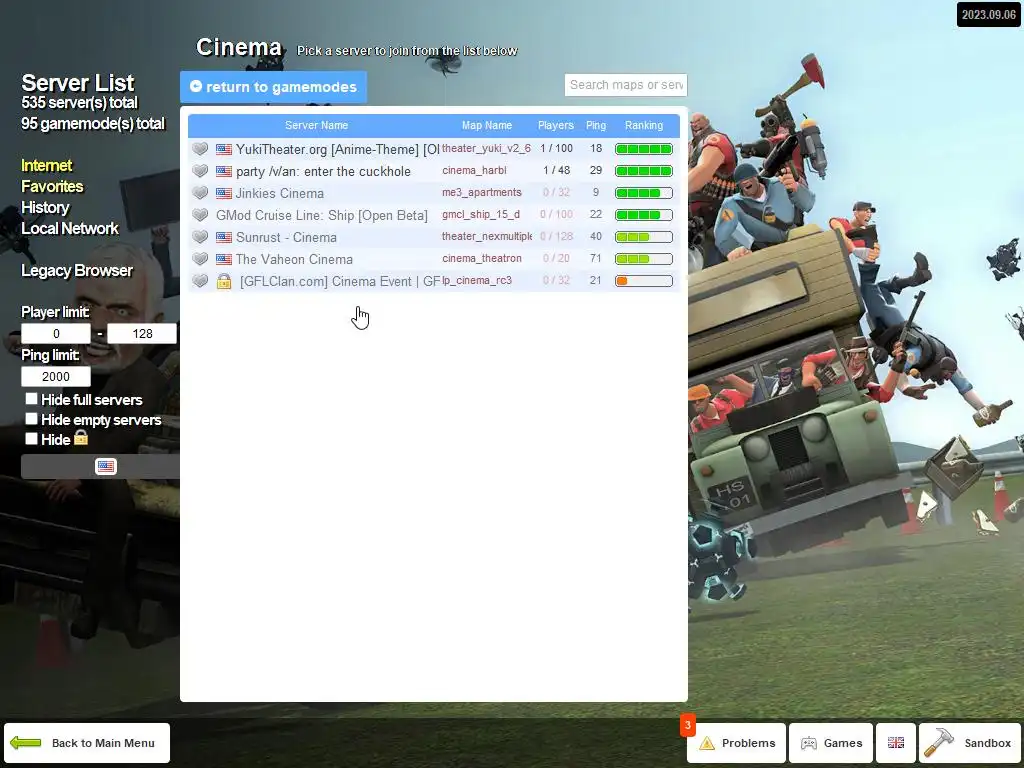The width and height of the screenshot is (1024, 768).
Task: Click the US flag region filter button
Action: pos(106,466)
